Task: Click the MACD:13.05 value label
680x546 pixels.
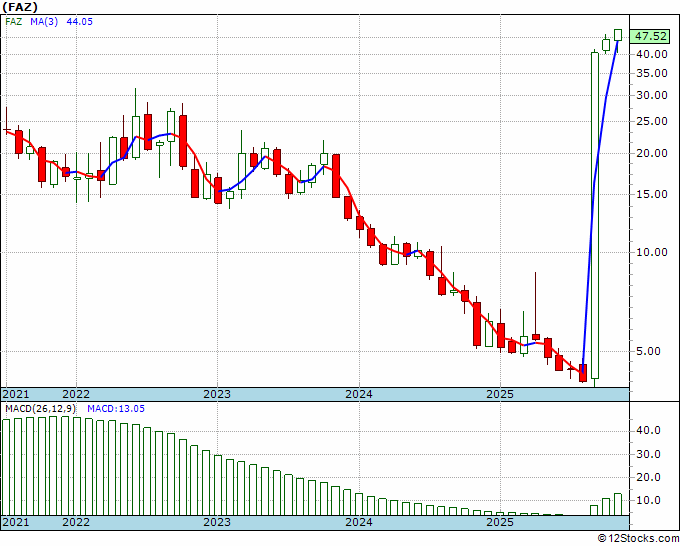Action: [x=116, y=409]
